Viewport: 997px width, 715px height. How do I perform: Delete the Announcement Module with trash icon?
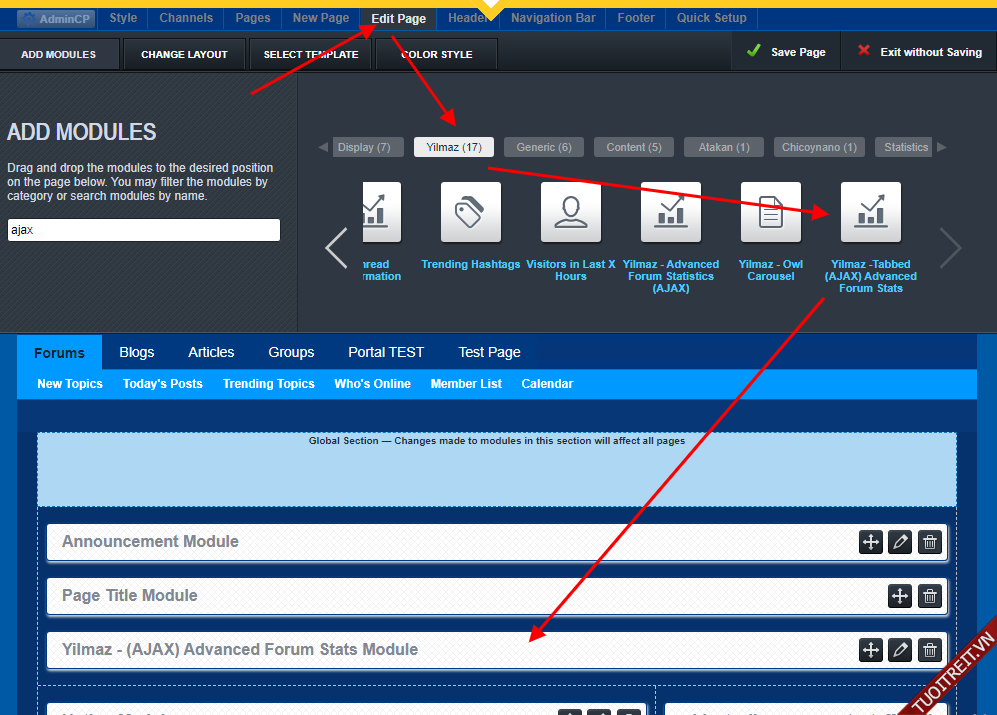coord(930,542)
